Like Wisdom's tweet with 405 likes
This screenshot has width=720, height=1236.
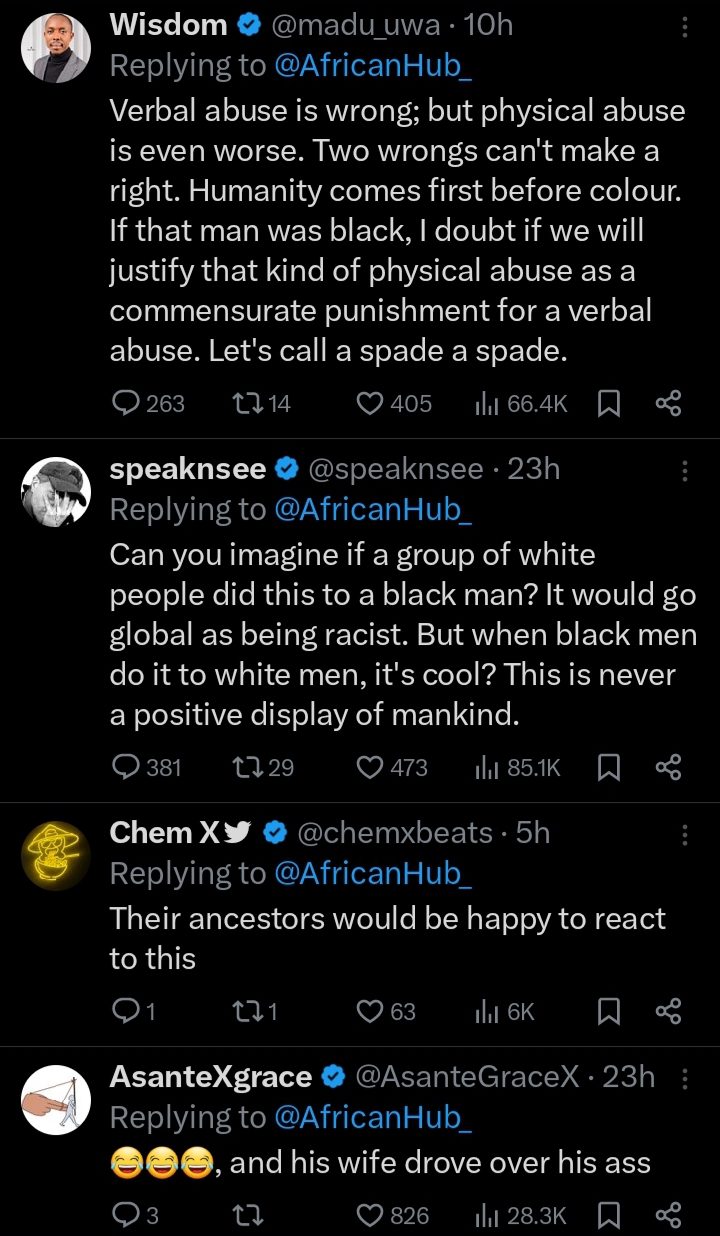click(371, 403)
